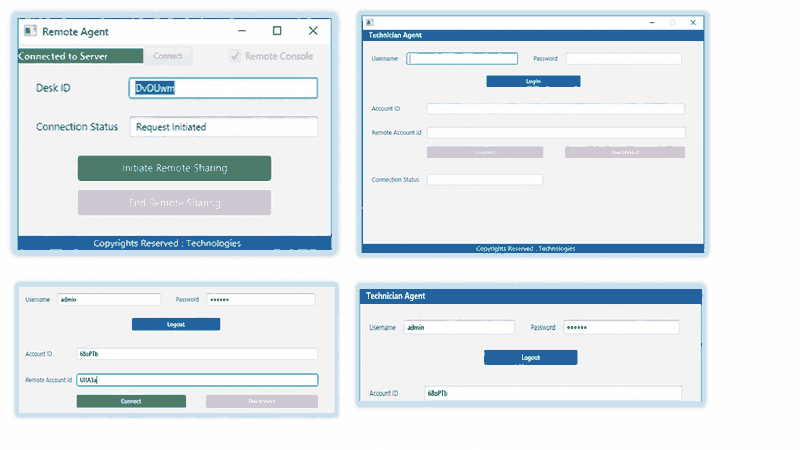Screen dimensions: 800x450
Task: Click the Remote Agent footer text Copyrights Reserved : Technologies
Action: coord(167,243)
